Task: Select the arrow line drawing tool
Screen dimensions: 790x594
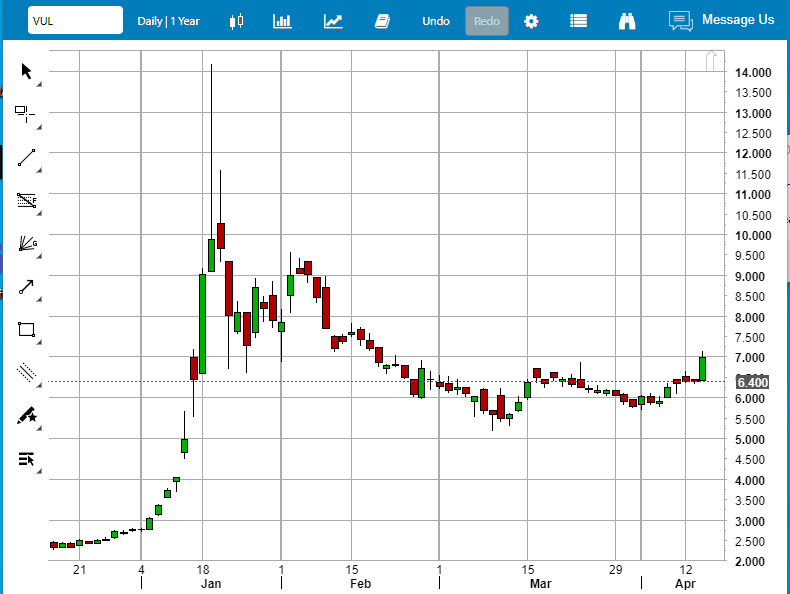Action: pyautogui.click(x=26, y=287)
